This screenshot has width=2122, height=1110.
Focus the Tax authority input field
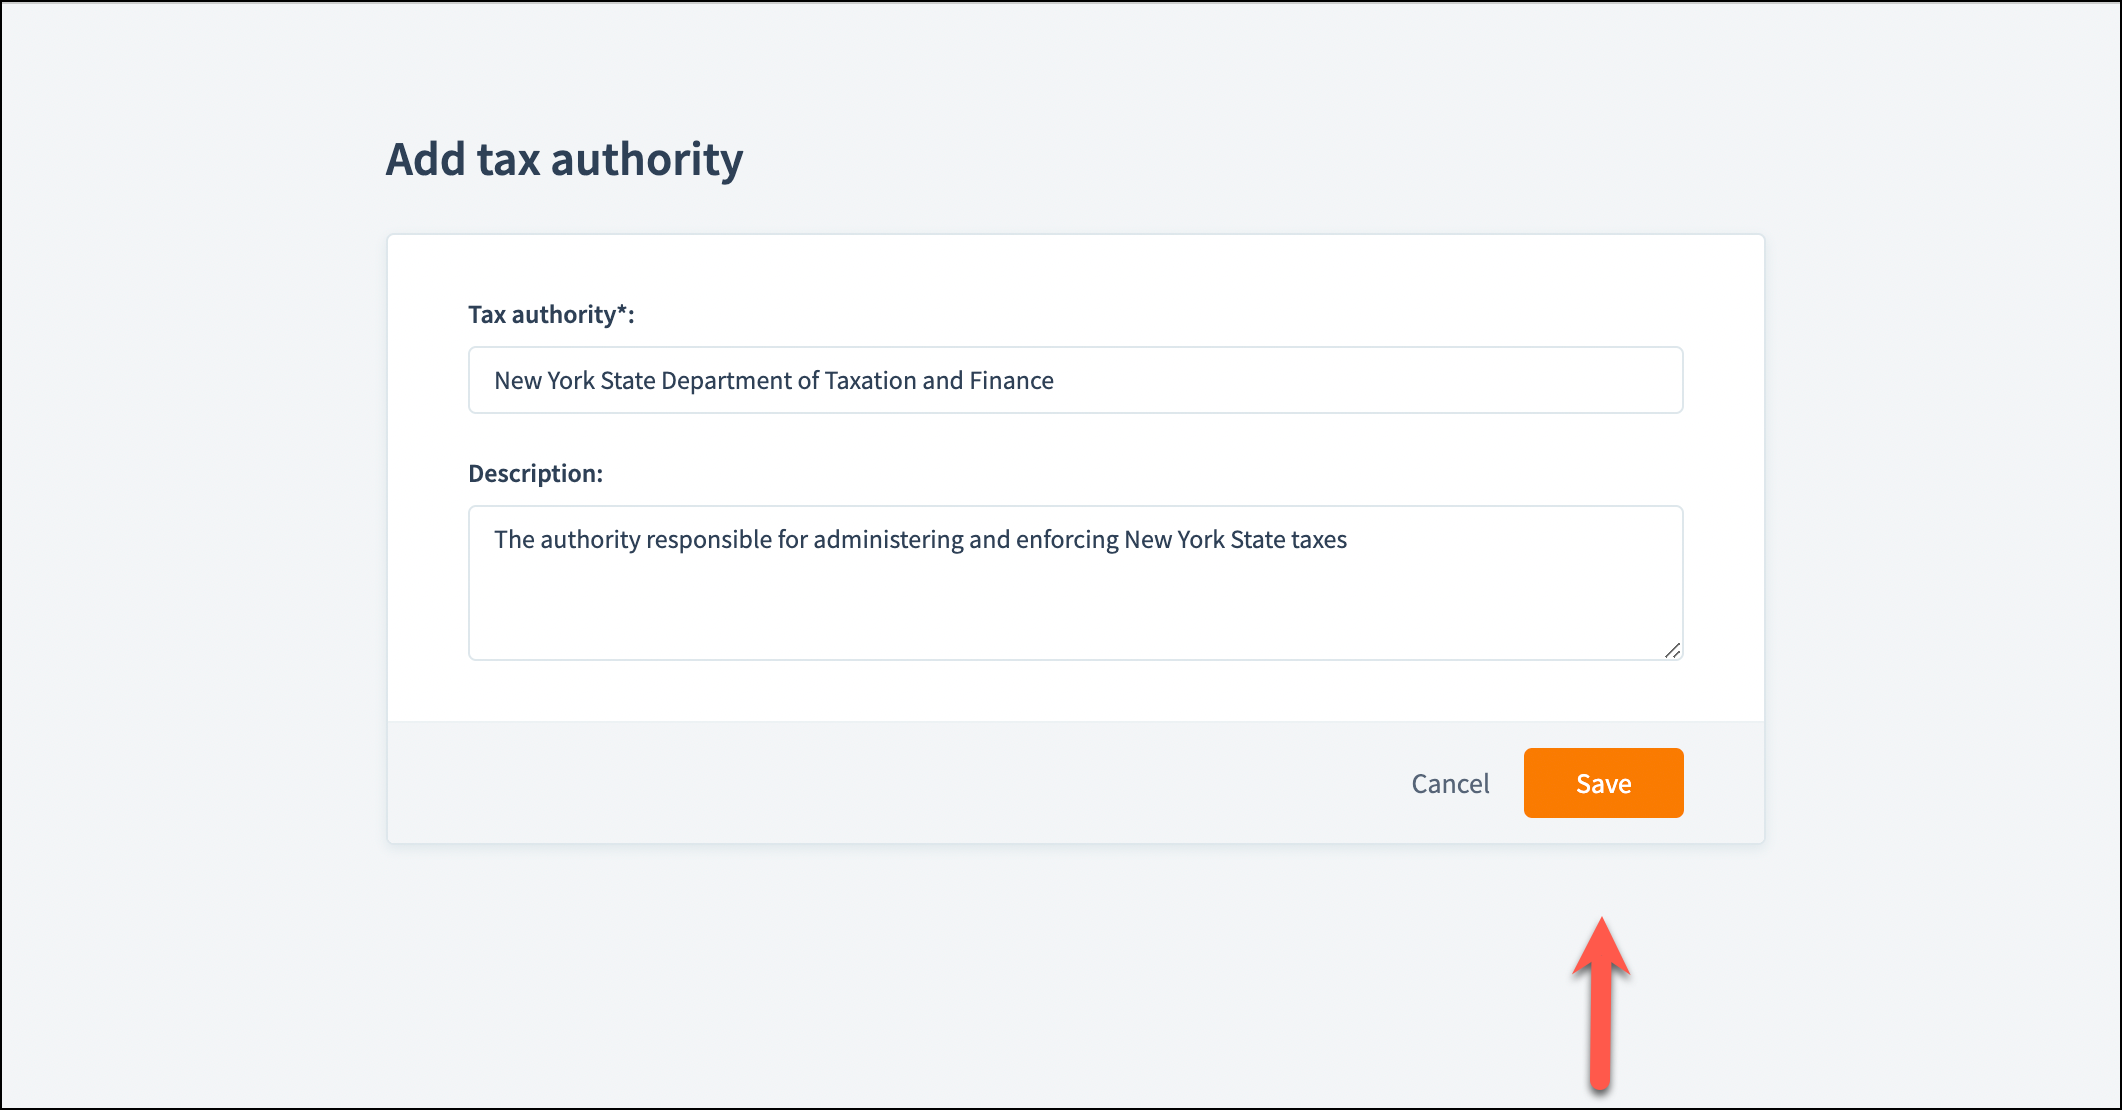(1075, 380)
